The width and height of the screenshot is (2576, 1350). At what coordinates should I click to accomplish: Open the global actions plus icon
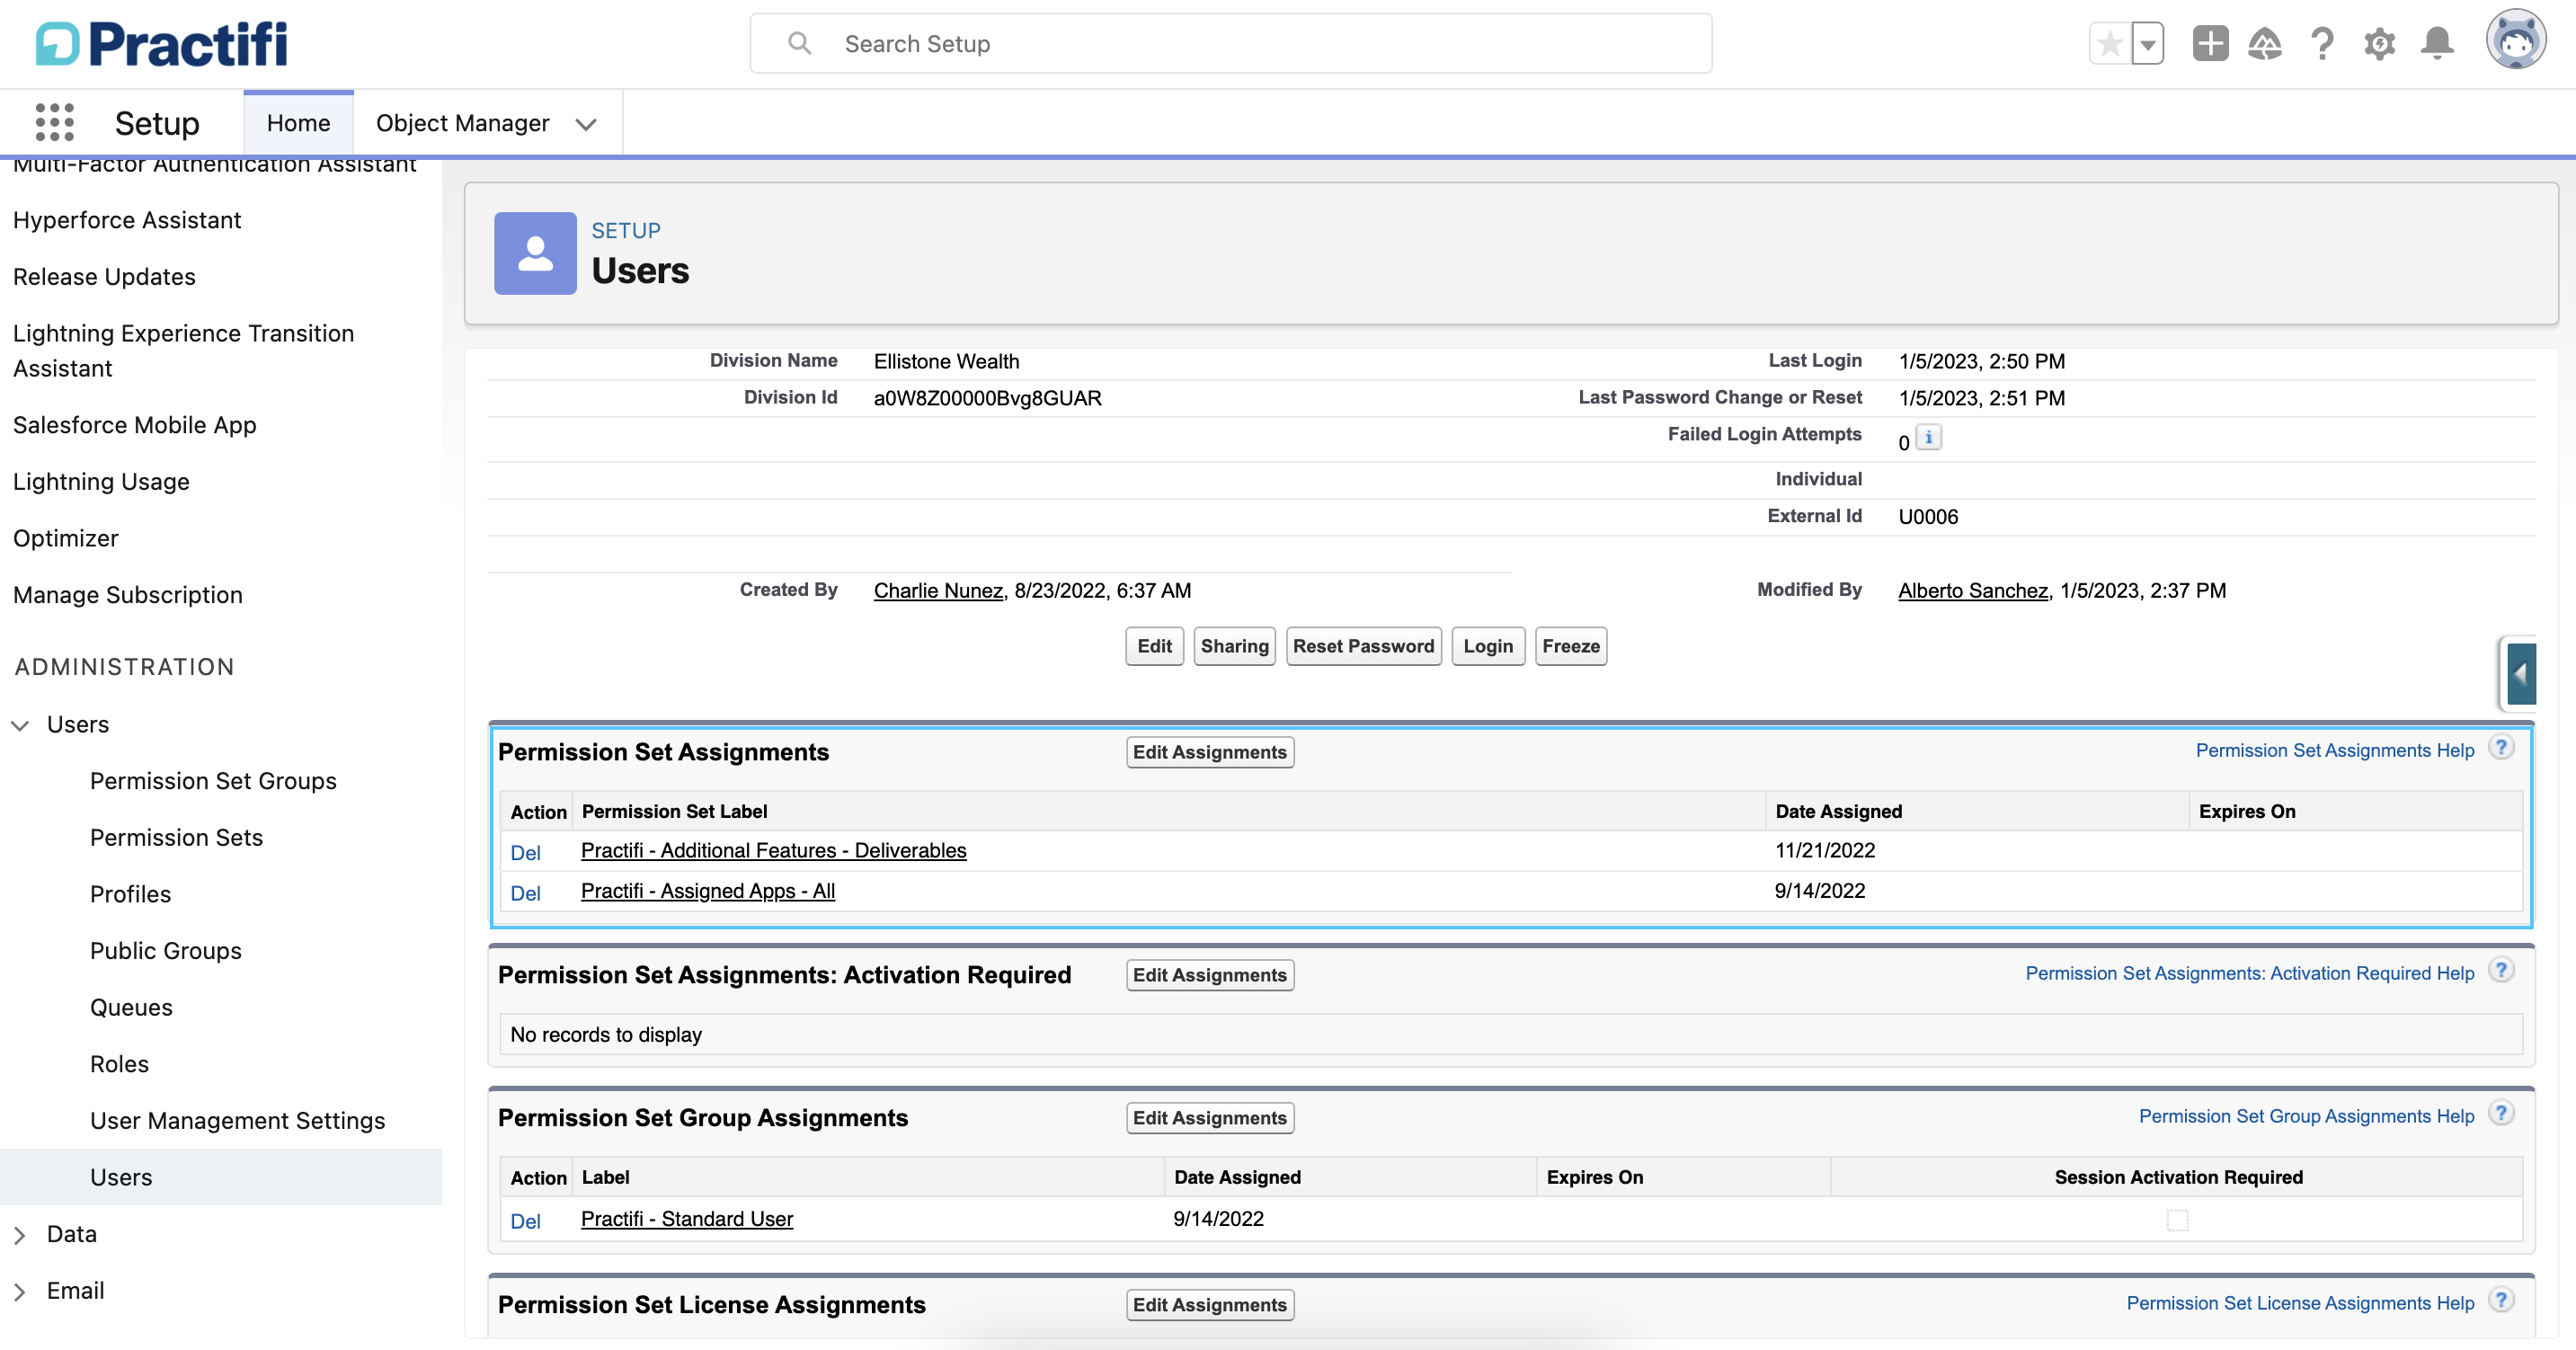pyautogui.click(x=2210, y=44)
